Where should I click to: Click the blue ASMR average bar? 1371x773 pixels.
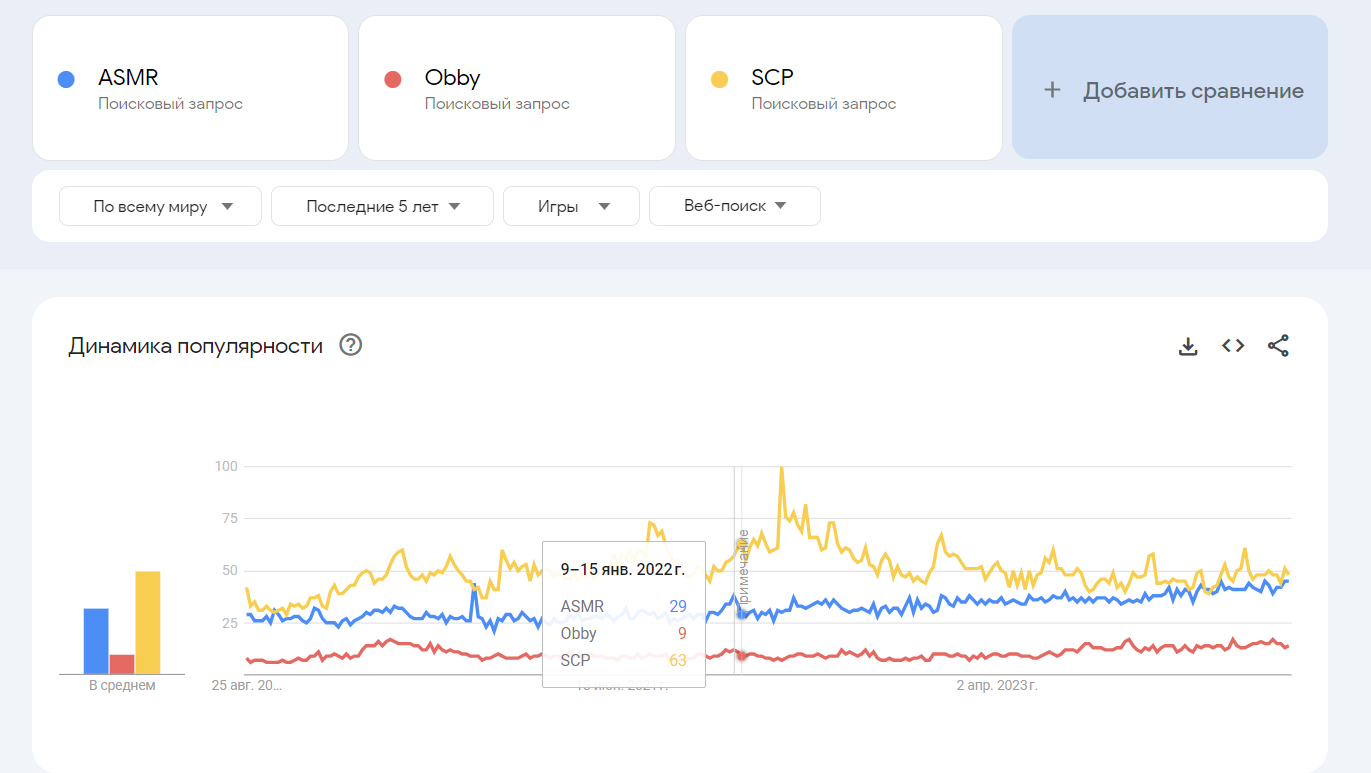(96, 640)
